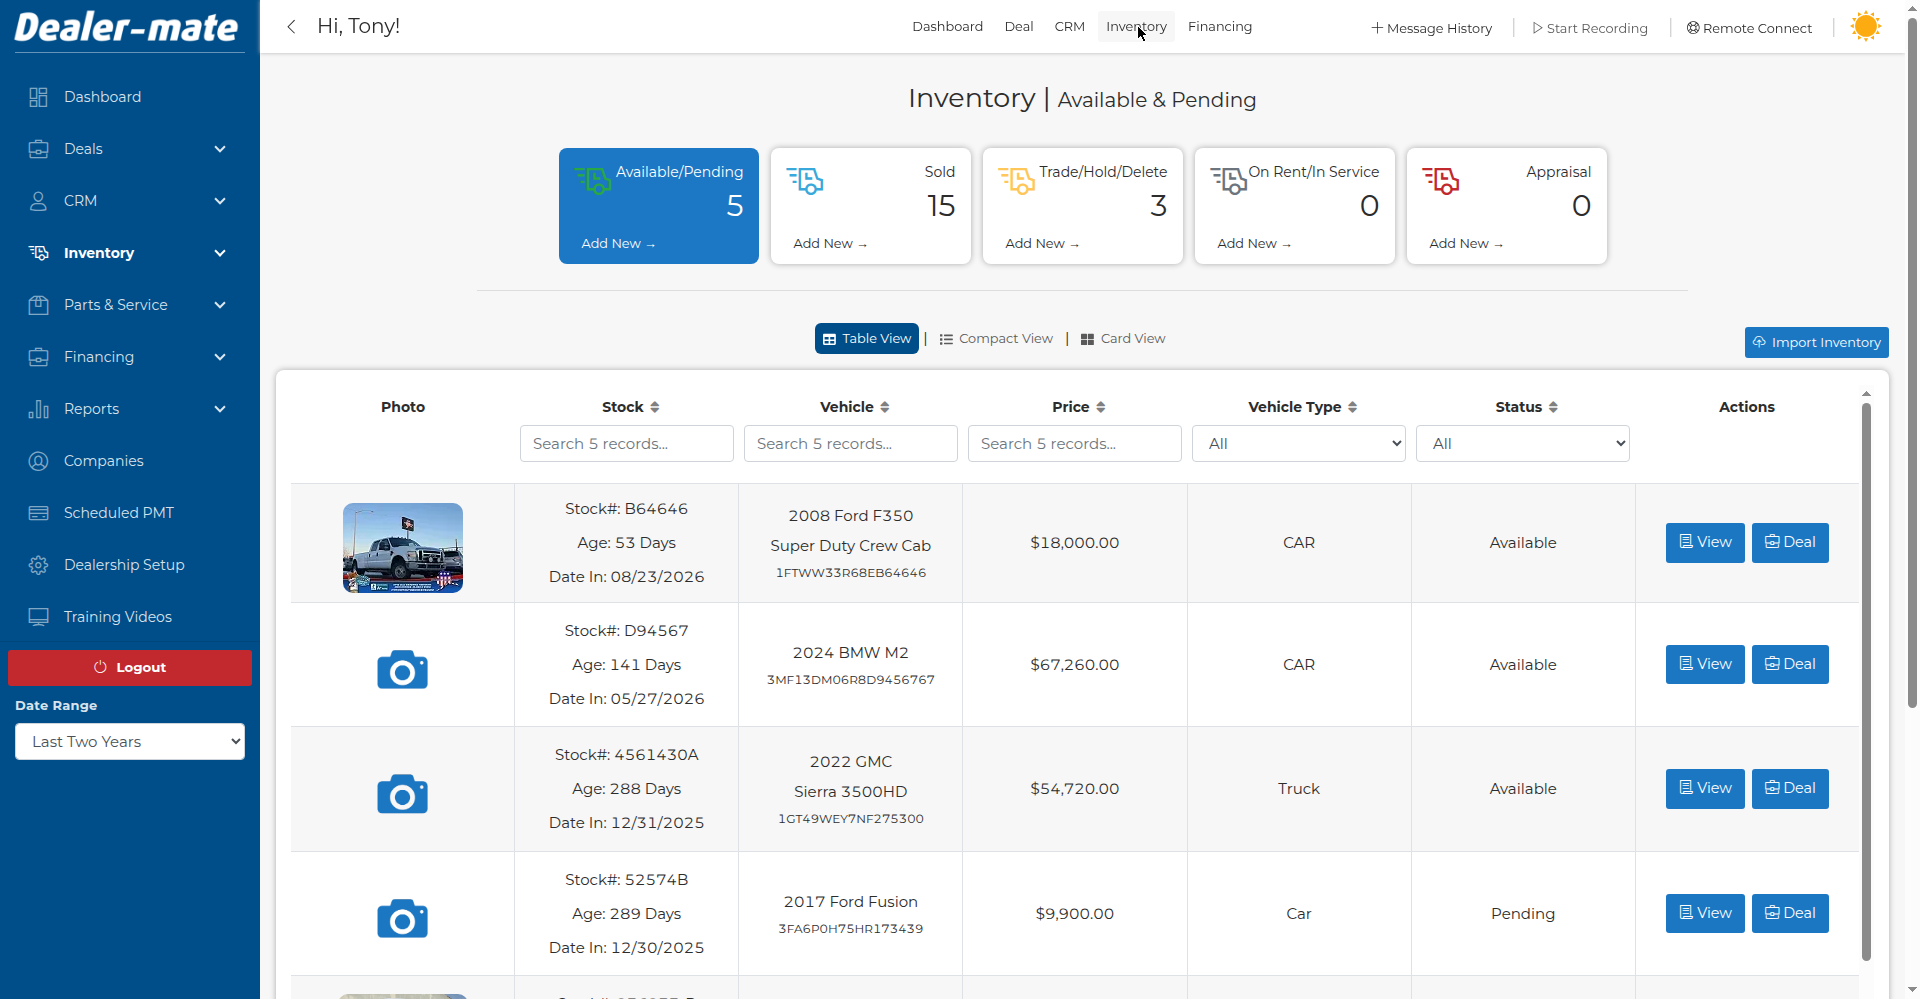Click Remote Connect
This screenshot has height=999, width=1920.
click(1749, 28)
